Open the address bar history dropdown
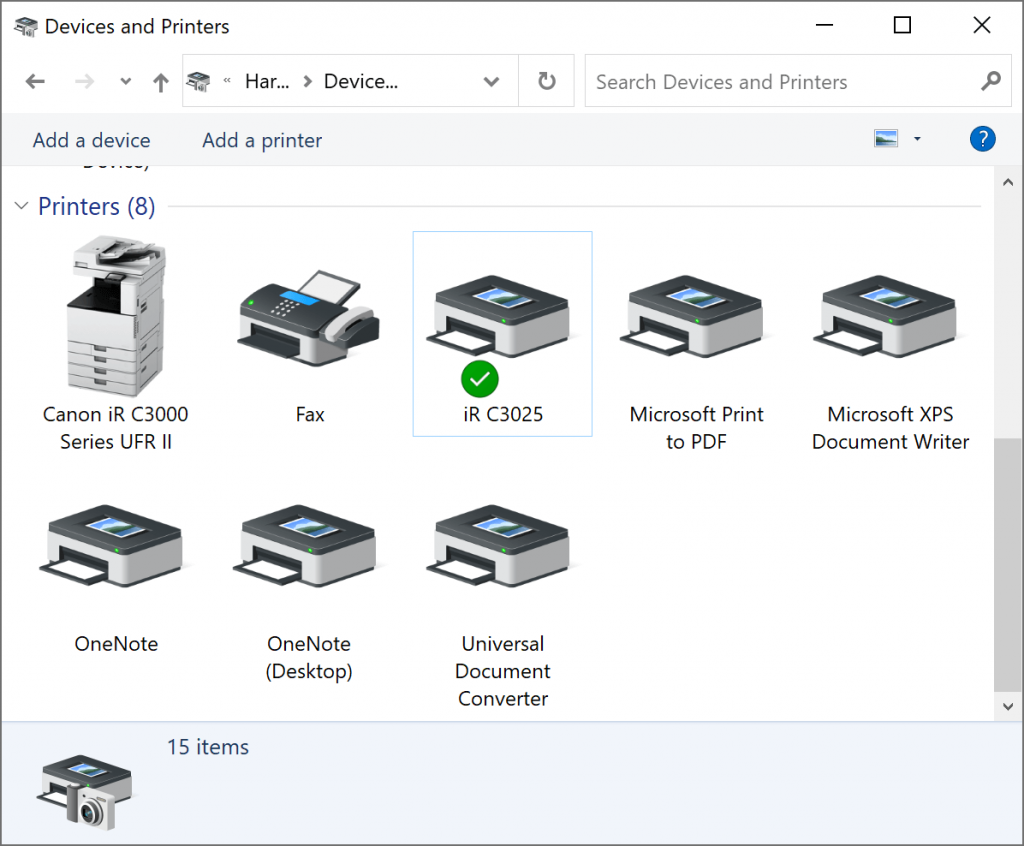This screenshot has width=1024, height=846. click(491, 82)
